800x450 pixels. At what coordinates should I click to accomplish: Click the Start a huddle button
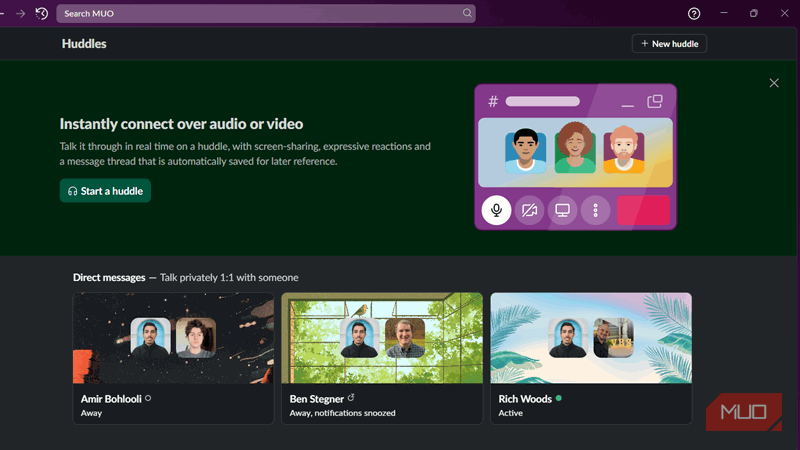coord(105,191)
